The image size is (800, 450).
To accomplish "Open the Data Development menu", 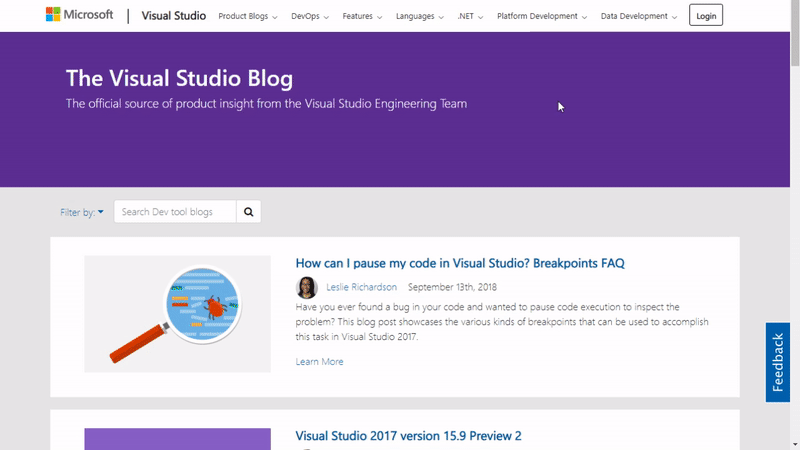I will [639, 16].
